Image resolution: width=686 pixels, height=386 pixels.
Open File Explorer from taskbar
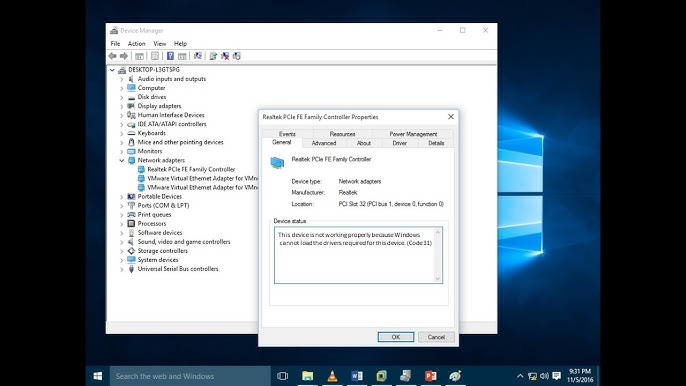[308, 376]
